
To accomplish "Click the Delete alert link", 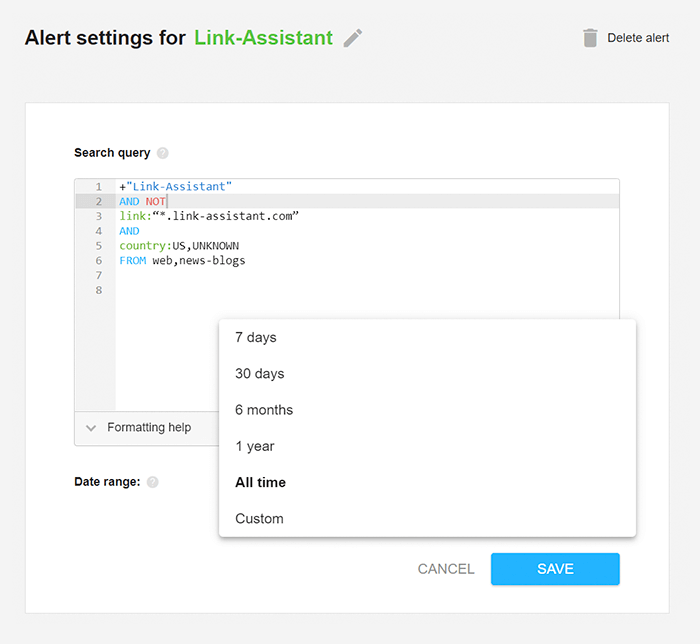I will 638,38.
